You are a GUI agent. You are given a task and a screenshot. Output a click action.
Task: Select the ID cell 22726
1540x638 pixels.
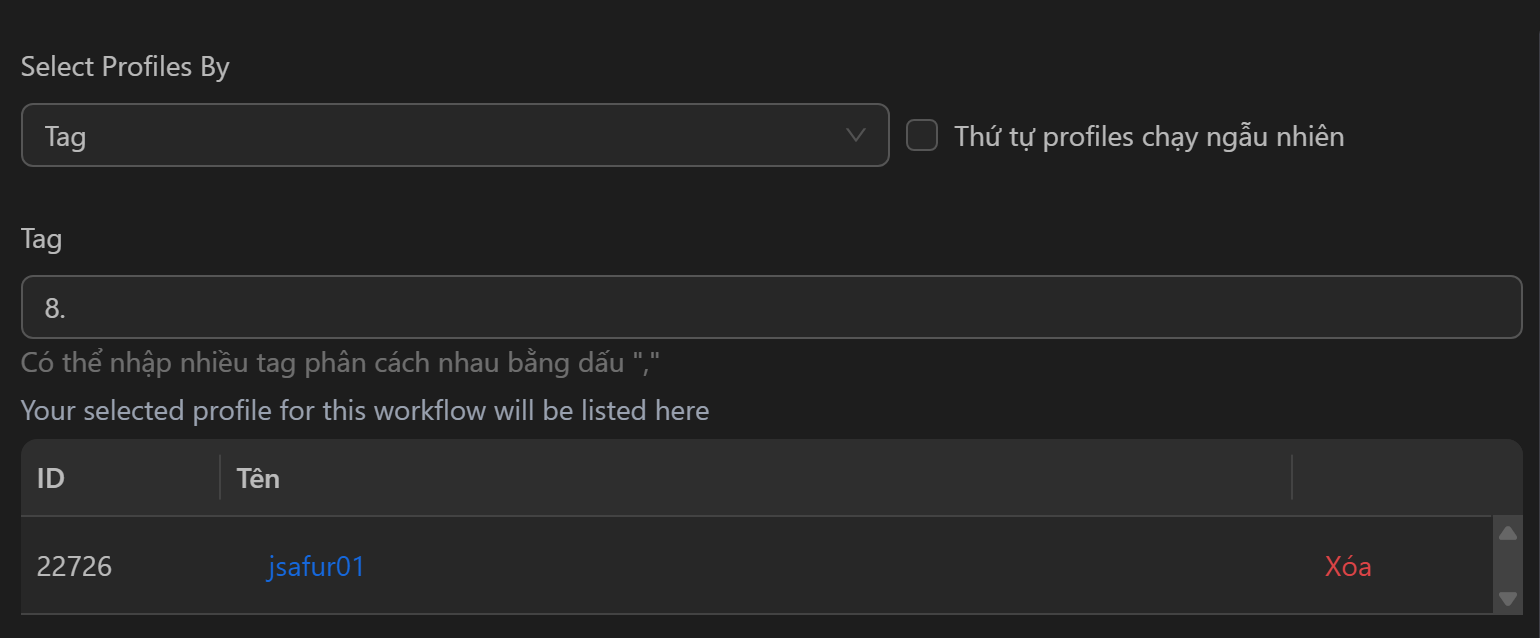point(75,567)
